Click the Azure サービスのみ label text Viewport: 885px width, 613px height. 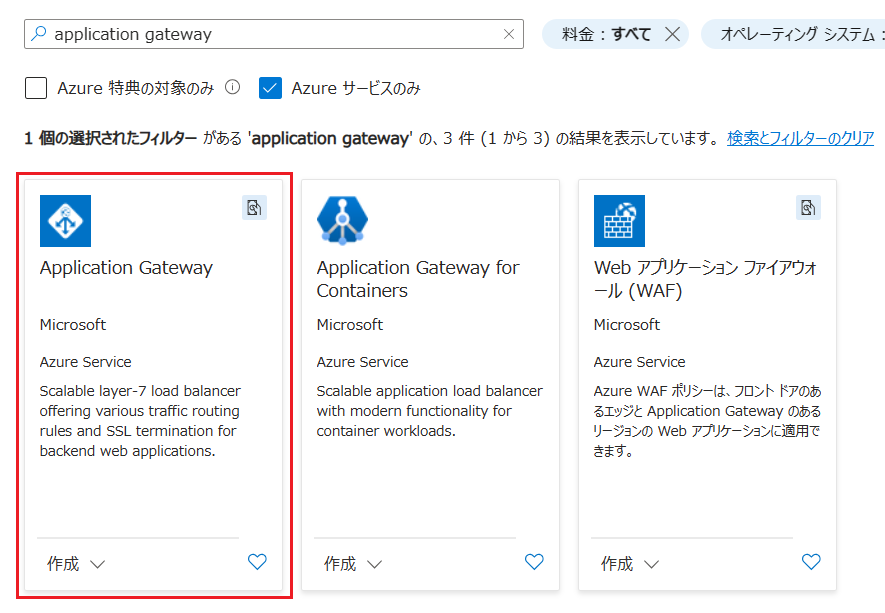pos(356,88)
